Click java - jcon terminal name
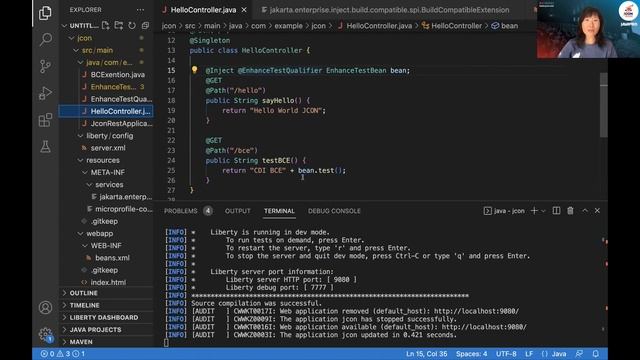Image resolution: width=640 pixels, height=360 pixels. click(509, 211)
